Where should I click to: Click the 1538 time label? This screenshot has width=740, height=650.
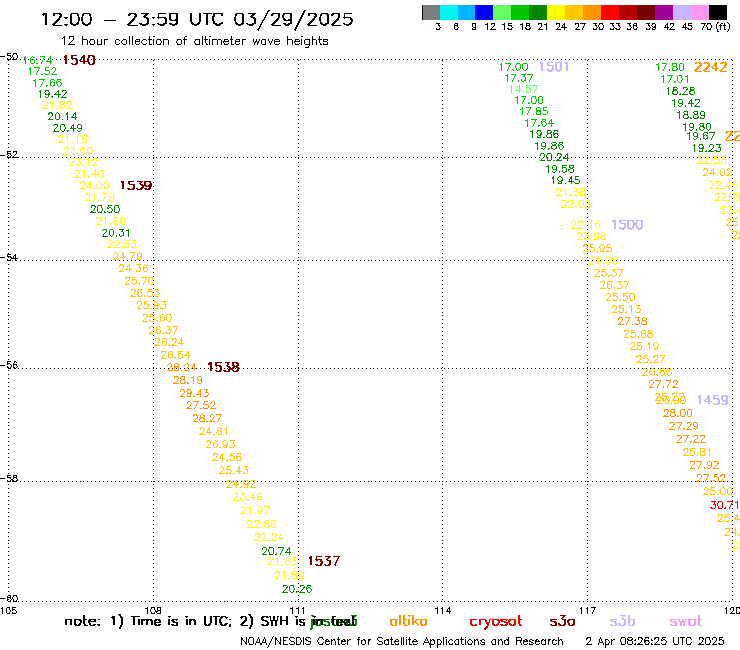click(x=224, y=367)
